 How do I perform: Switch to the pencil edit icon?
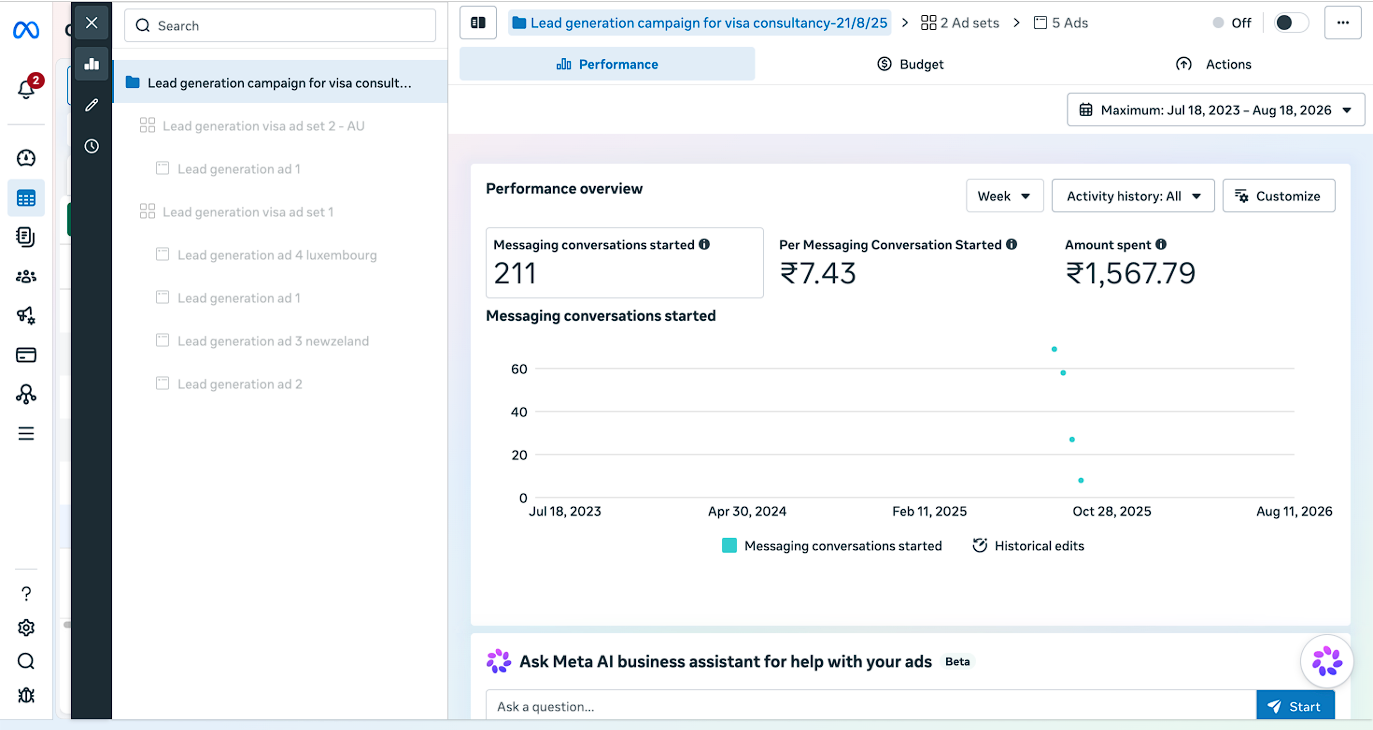click(92, 104)
